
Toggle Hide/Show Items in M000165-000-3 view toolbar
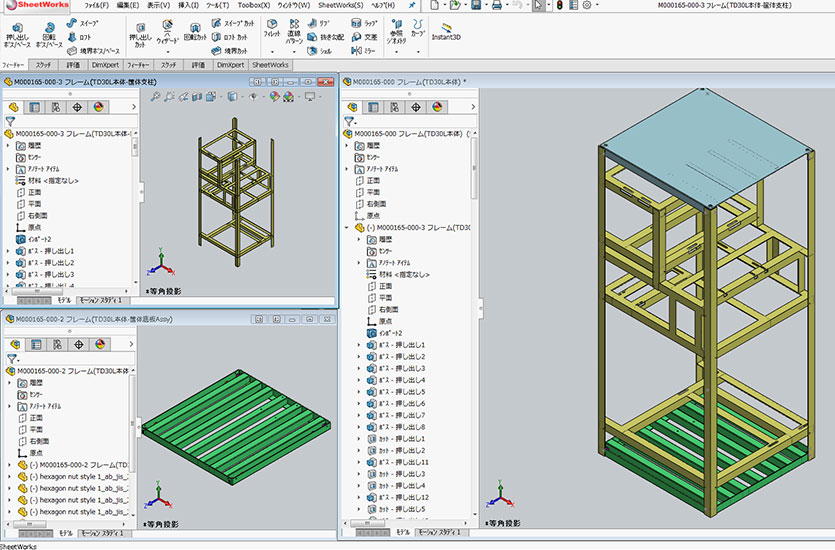tap(253, 97)
